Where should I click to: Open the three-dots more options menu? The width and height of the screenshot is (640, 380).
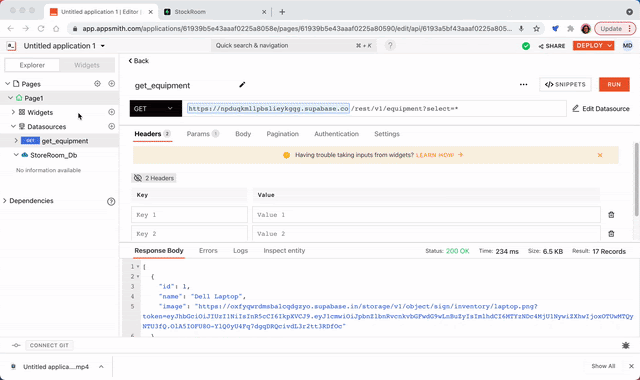523,84
